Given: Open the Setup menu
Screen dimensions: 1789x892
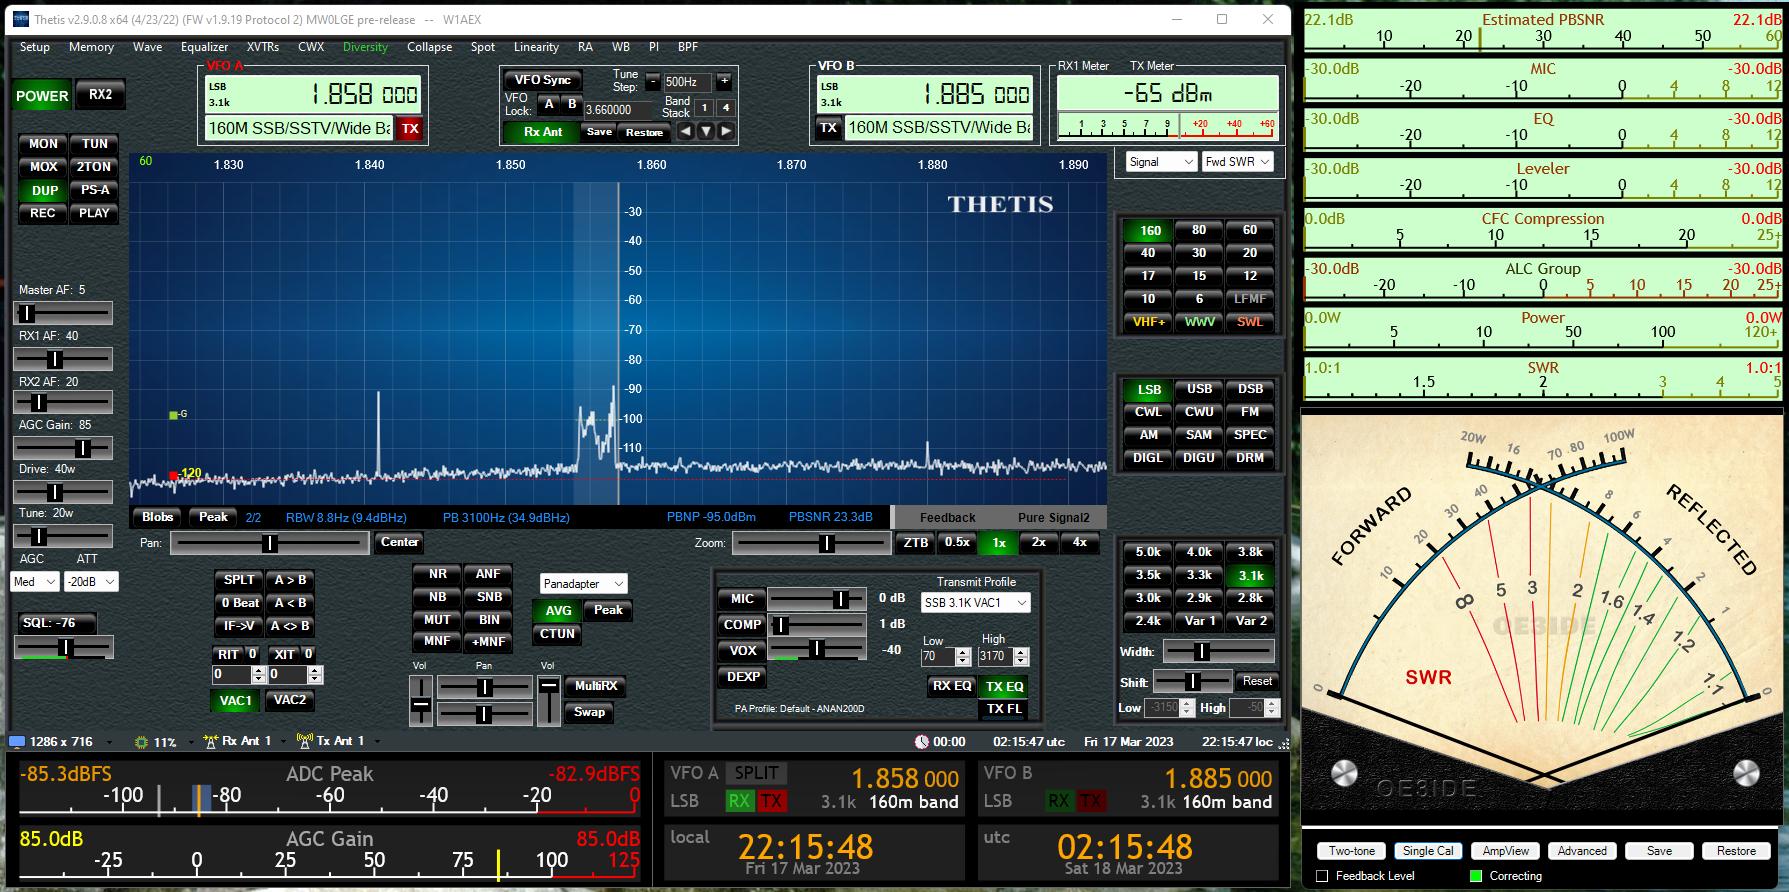Looking at the screenshot, I should coord(34,47).
